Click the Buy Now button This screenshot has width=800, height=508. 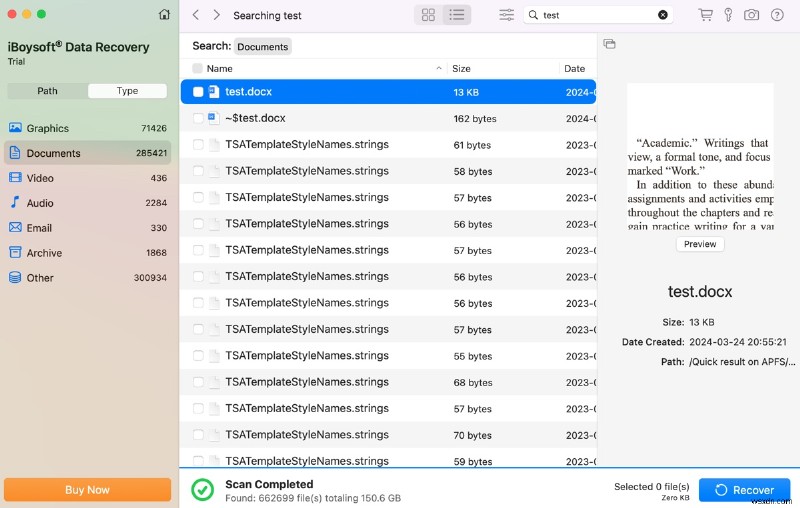coord(87,490)
